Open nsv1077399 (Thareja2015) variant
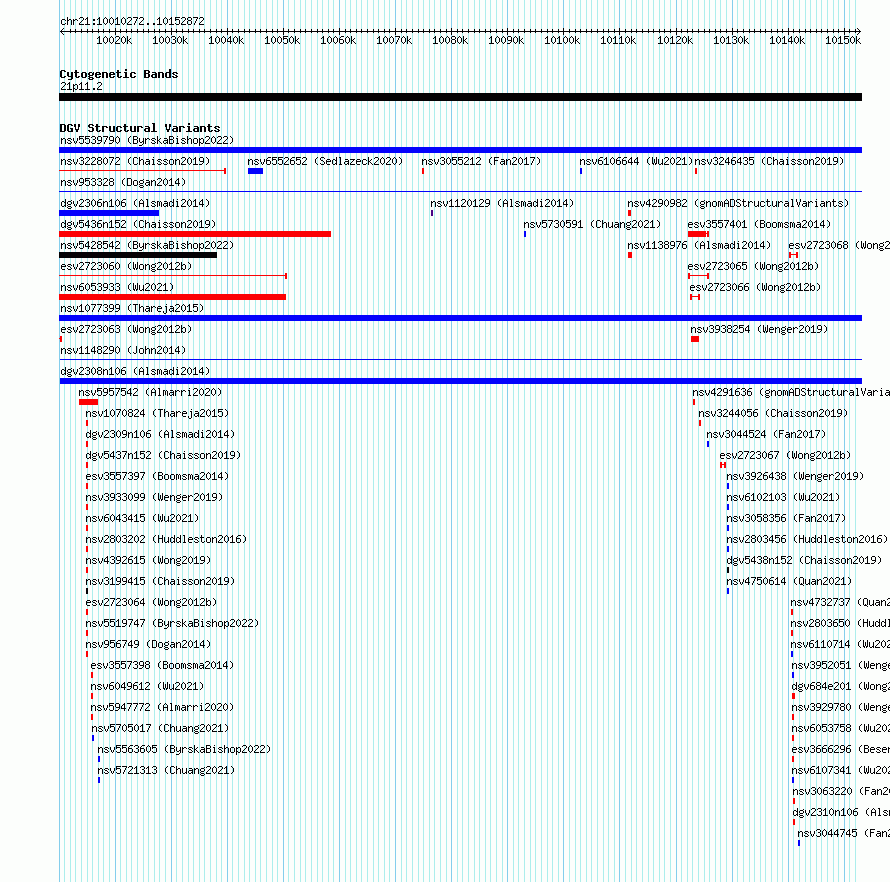This screenshot has width=890, height=882. click(132, 308)
